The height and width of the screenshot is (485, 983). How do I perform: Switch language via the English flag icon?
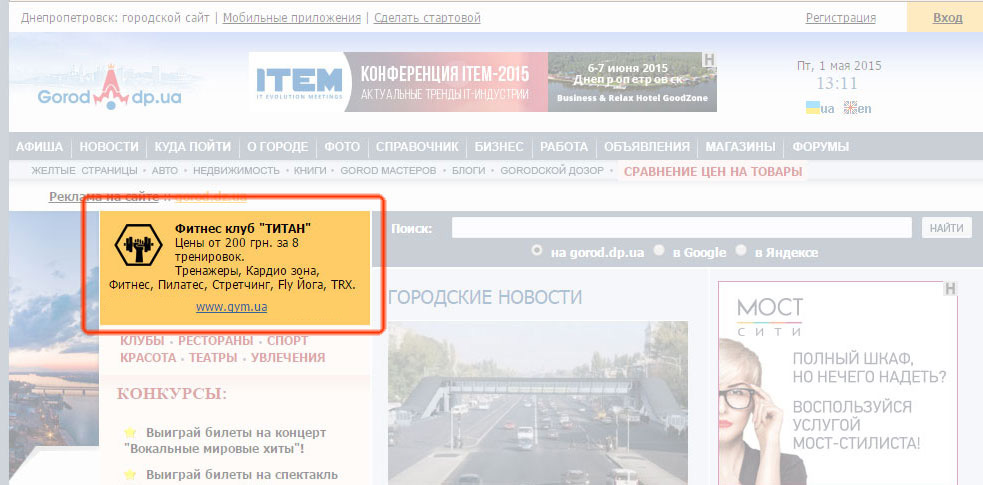pos(850,107)
